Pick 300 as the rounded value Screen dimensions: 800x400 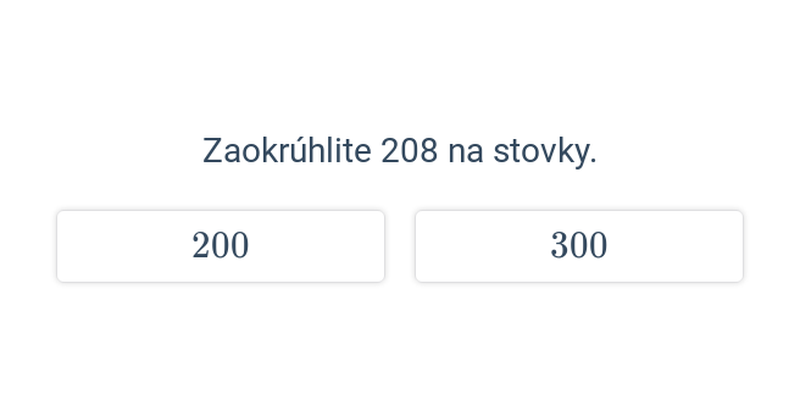[579, 246]
